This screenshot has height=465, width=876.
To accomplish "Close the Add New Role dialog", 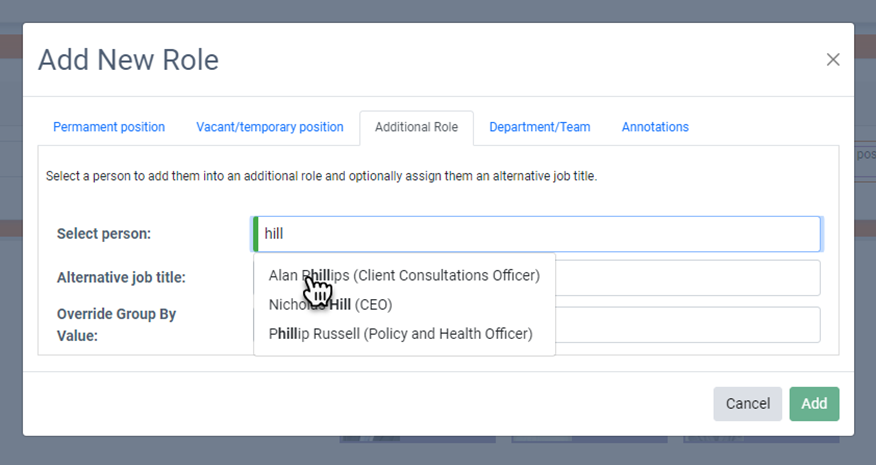I will click(832, 60).
